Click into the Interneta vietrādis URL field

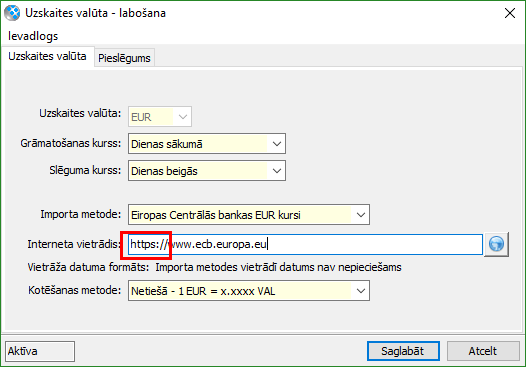point(305,244)
